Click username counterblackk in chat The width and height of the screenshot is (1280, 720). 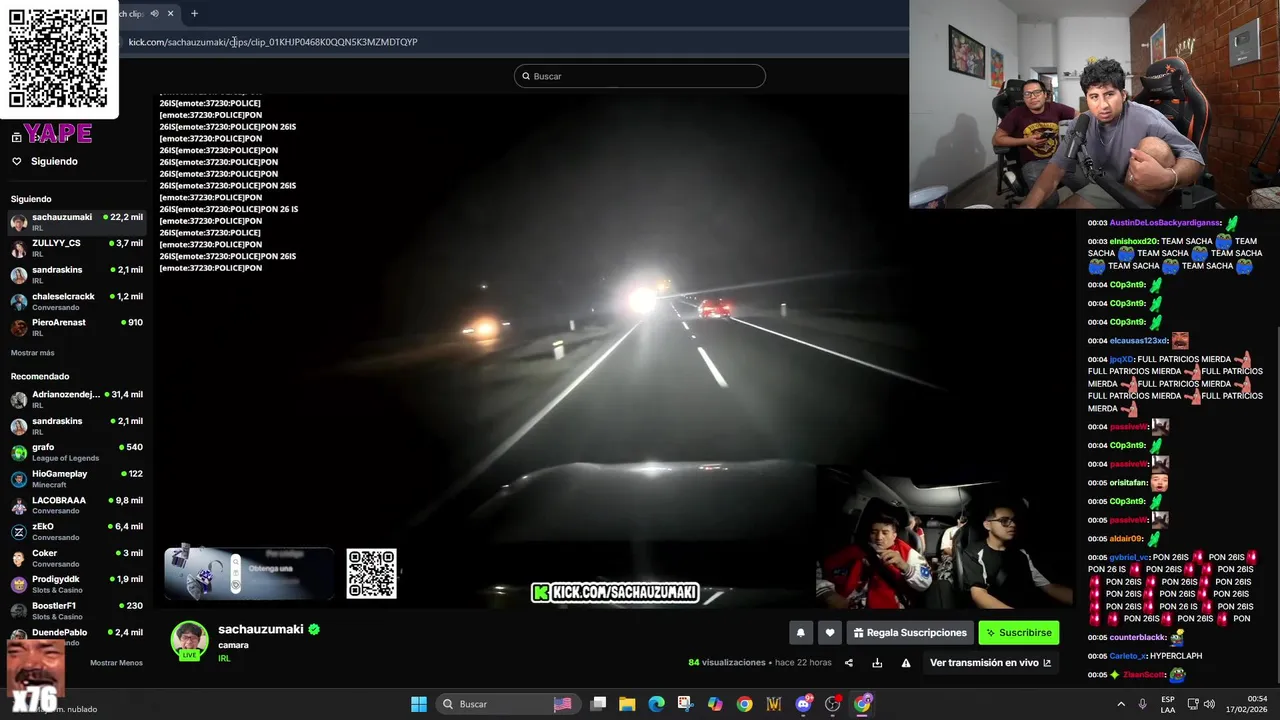(x=1137, y=637)
